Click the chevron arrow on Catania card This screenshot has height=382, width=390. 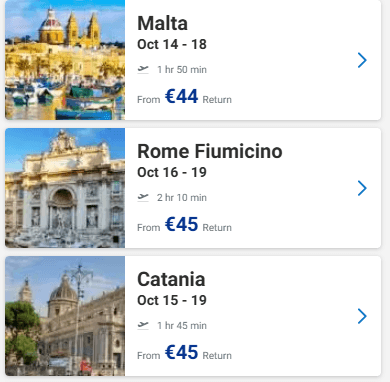[x=362, y=316]
